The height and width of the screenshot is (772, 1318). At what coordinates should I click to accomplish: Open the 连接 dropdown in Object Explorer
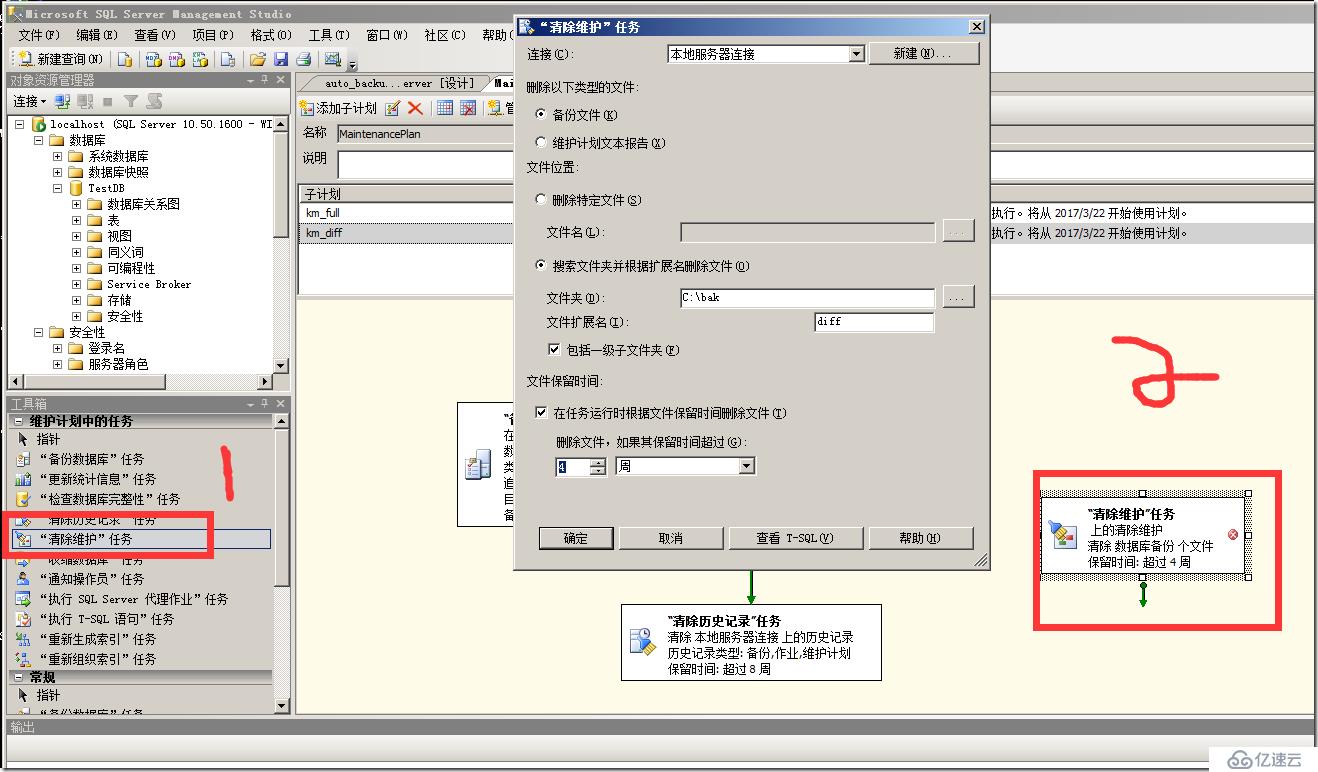click(29, 101)
